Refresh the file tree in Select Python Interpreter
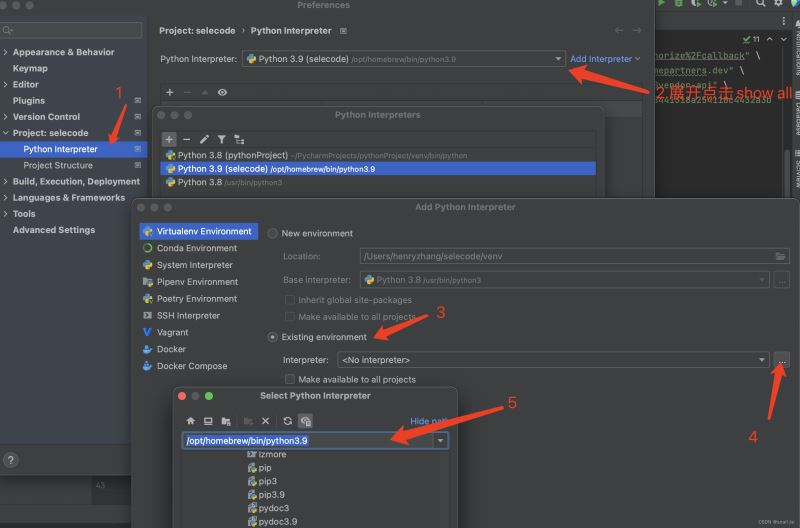The height and width of the screenshot is (528, 800). tap(288, 421)
